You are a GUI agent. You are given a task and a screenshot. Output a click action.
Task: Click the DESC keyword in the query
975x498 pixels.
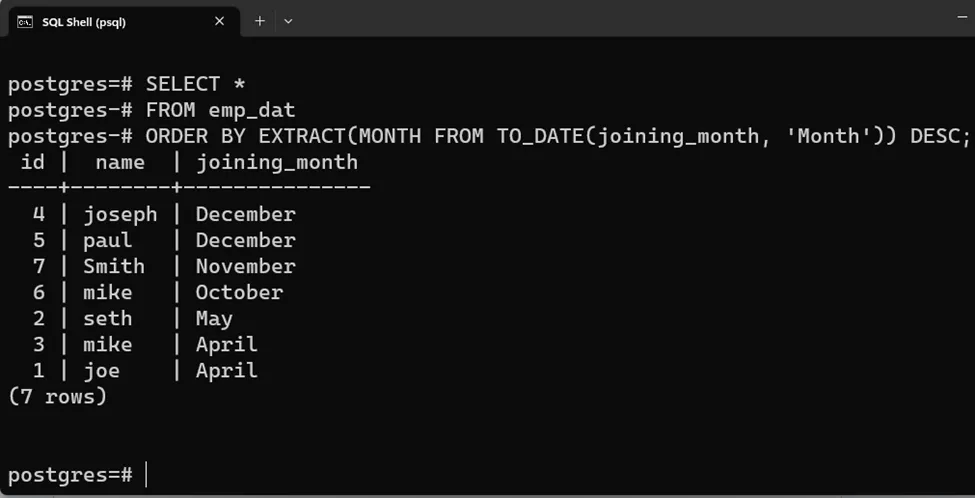point(935,136)
